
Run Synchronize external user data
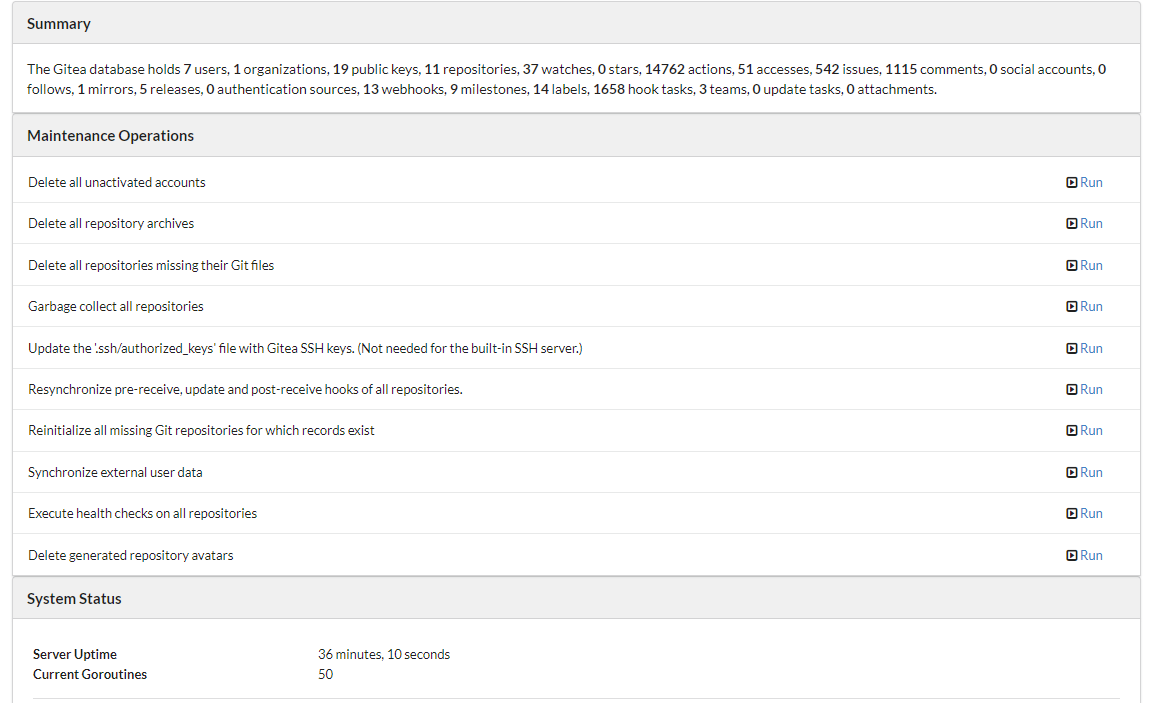point(1091,473)
